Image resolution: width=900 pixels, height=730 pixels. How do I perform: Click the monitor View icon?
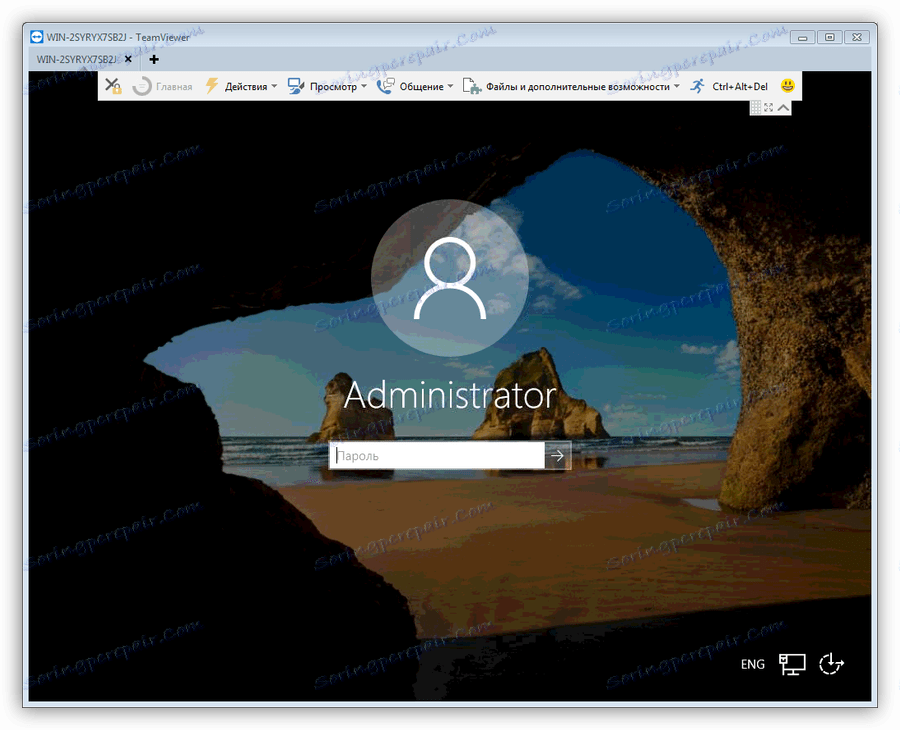296,86
